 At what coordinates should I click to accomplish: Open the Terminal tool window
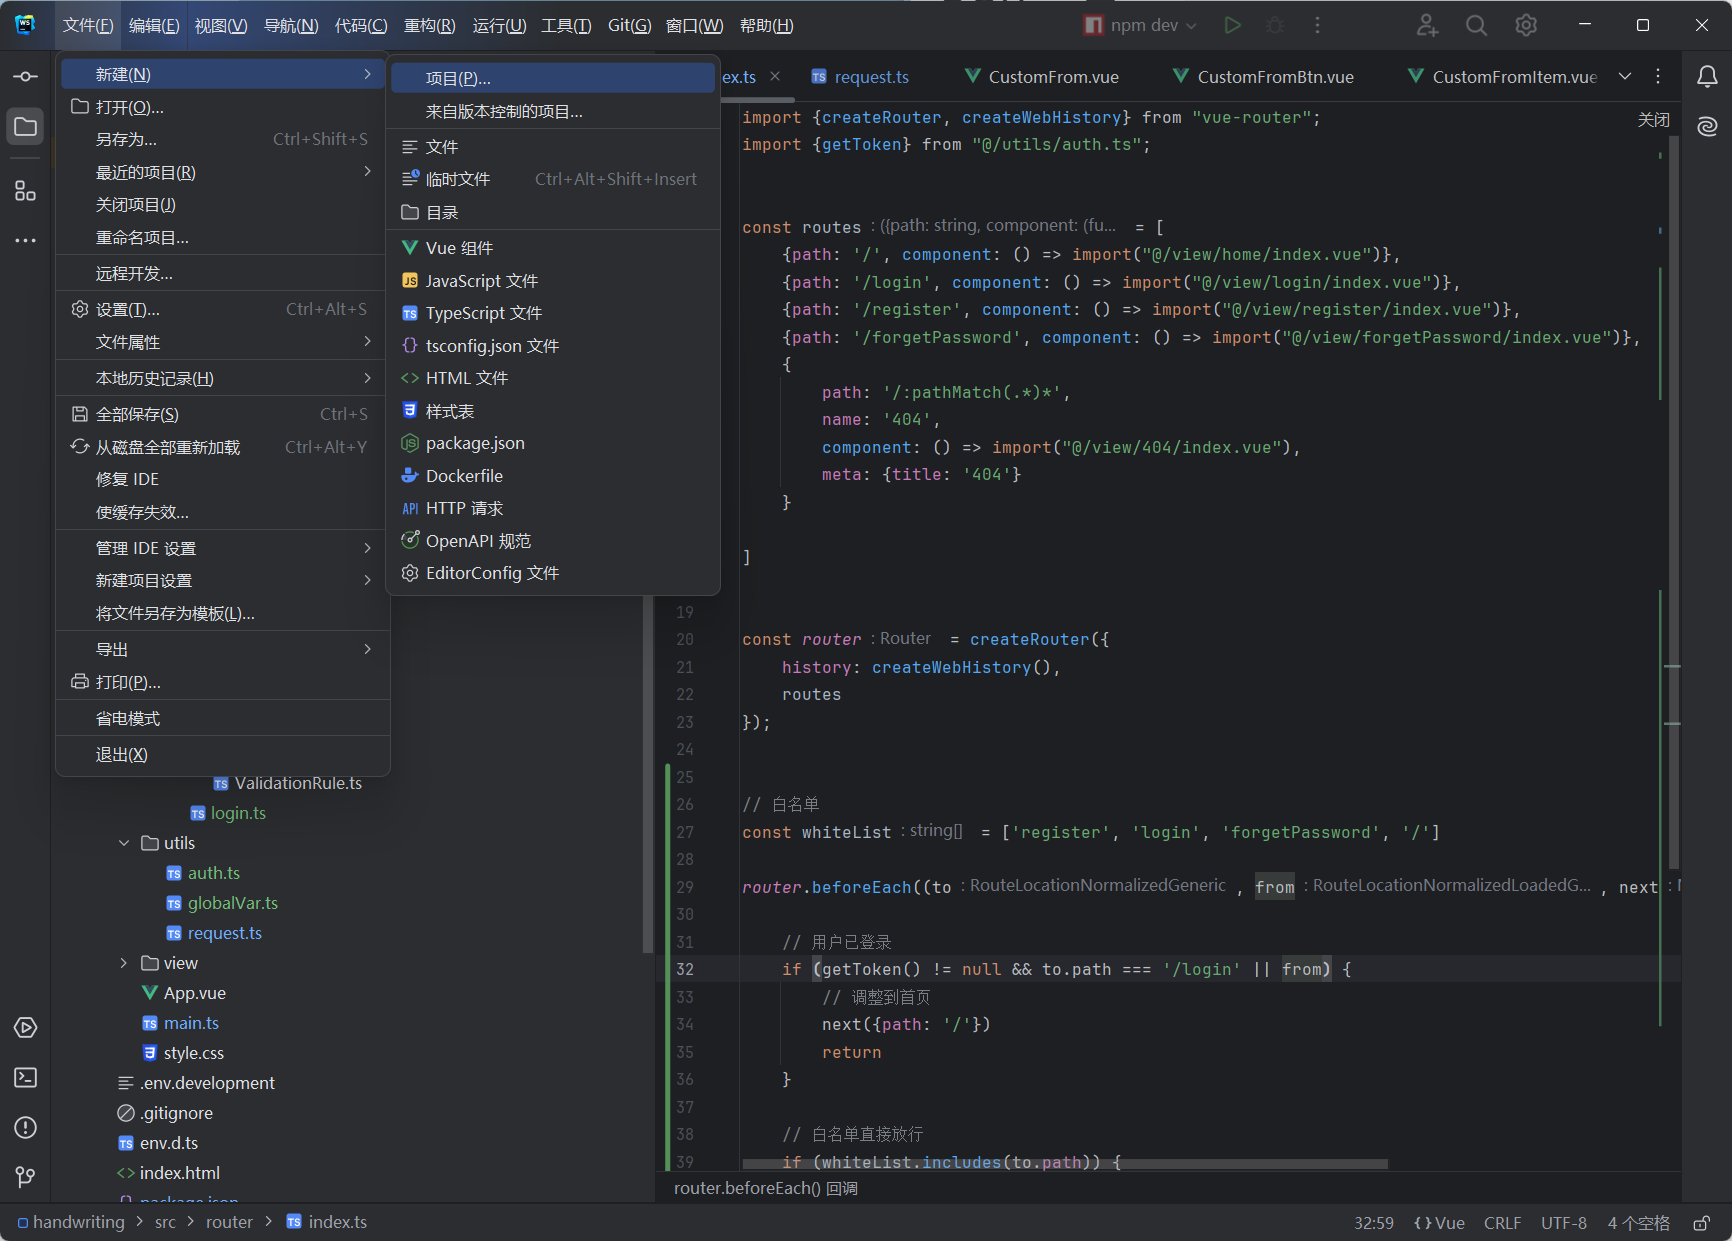(x=26, y=1077)
